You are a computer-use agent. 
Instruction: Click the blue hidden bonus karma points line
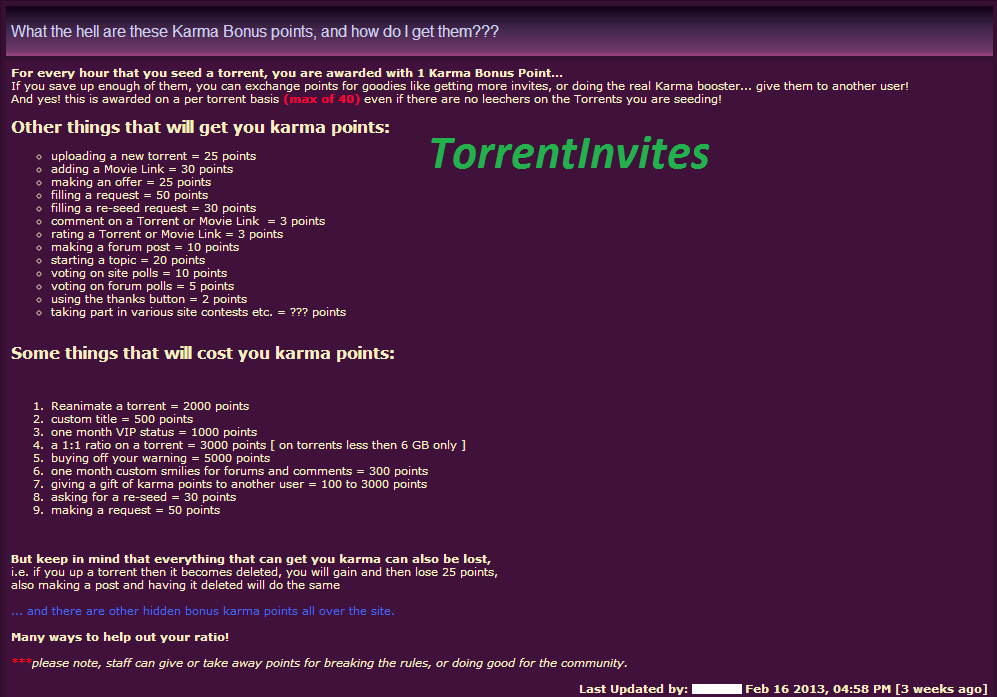click(203, 611)
